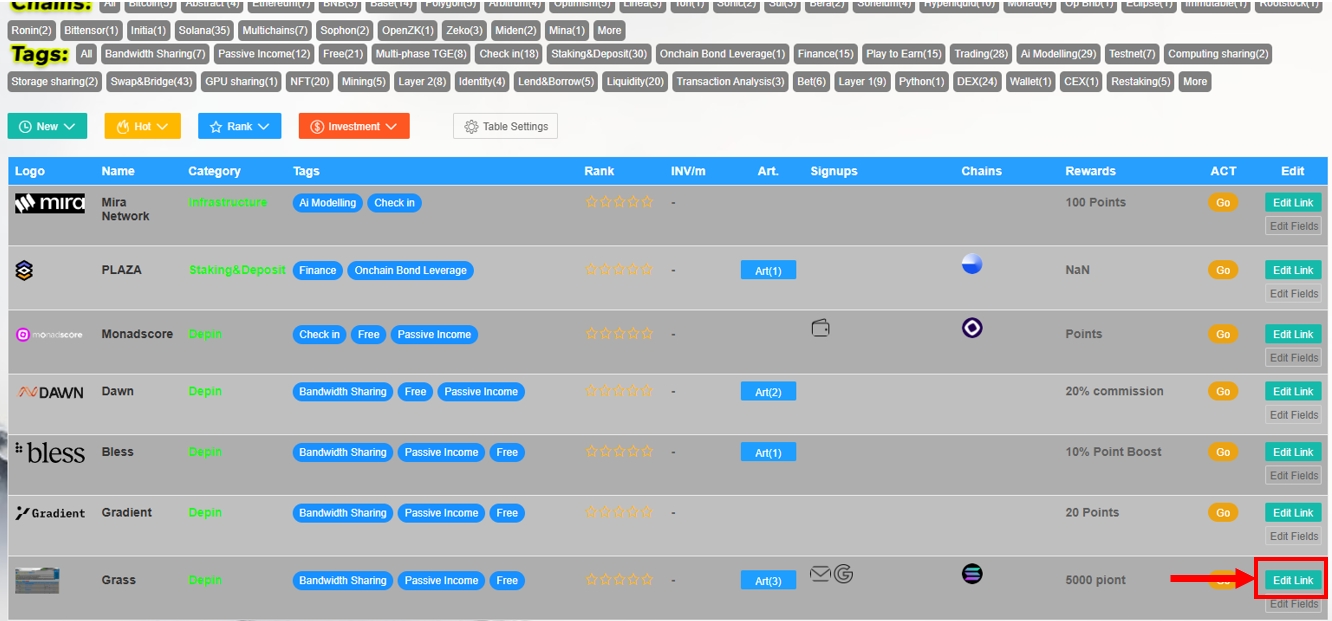
Task: Open the Hot sort dropdown
Action: [x=143, y=126]
